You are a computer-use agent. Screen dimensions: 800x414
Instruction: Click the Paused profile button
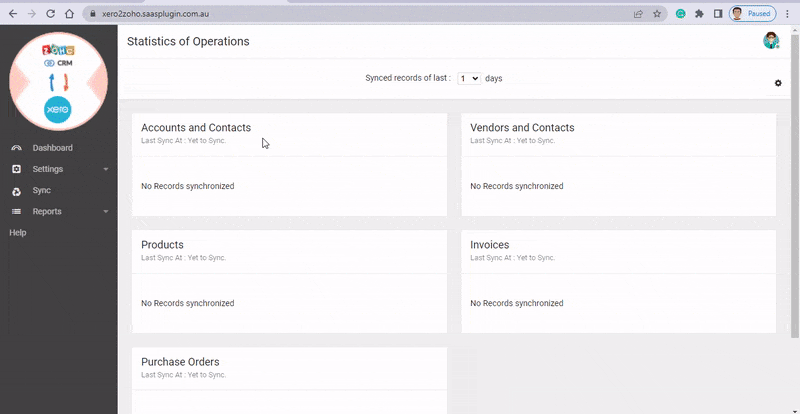(x=753, y=14)
